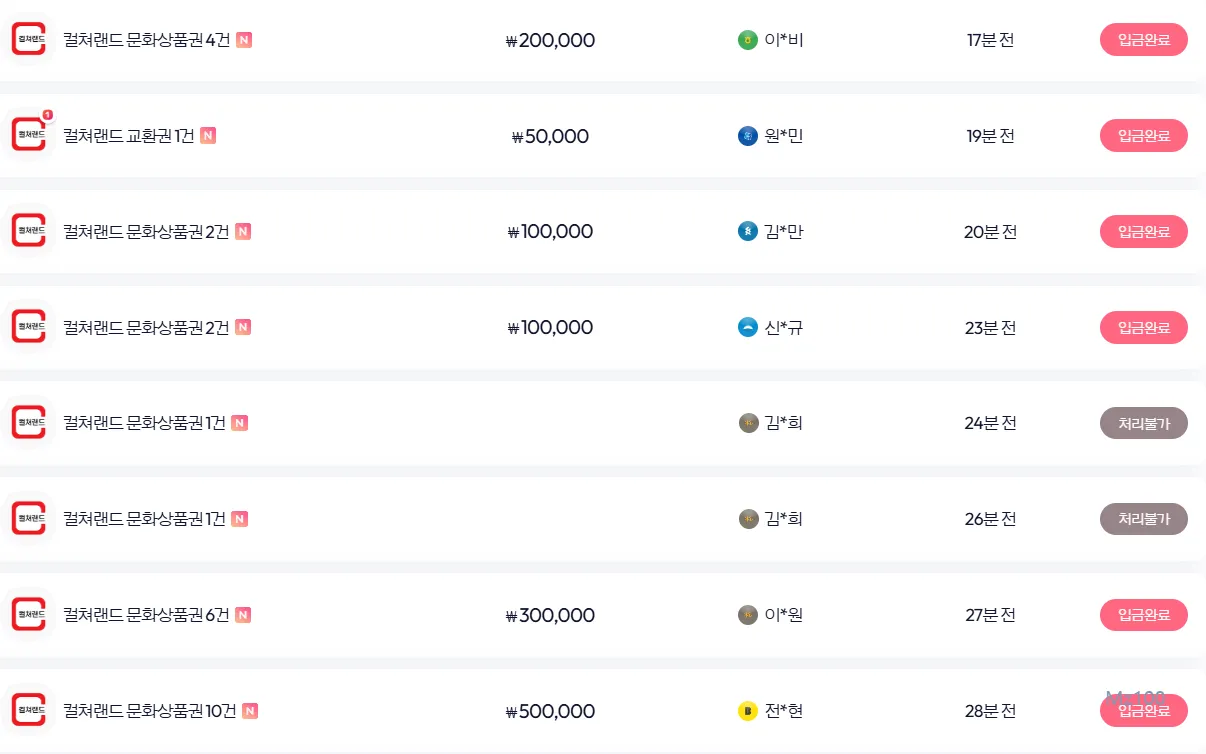The image size is (1206, 754).
Task: Click the N badge next to 문화상품권 6건
Action: [243, 616]
